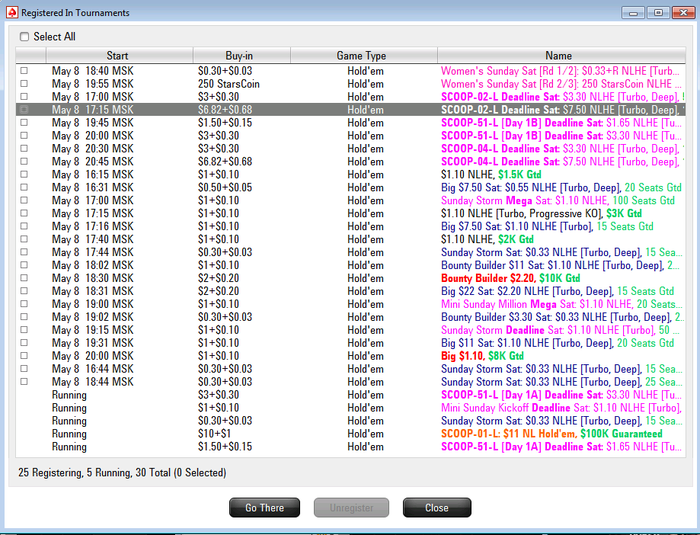Select the Big $7.50 Sat $1.10 NLHE Turbo row
The width and height of the screenshot is (700, 535).
(350, 226)
